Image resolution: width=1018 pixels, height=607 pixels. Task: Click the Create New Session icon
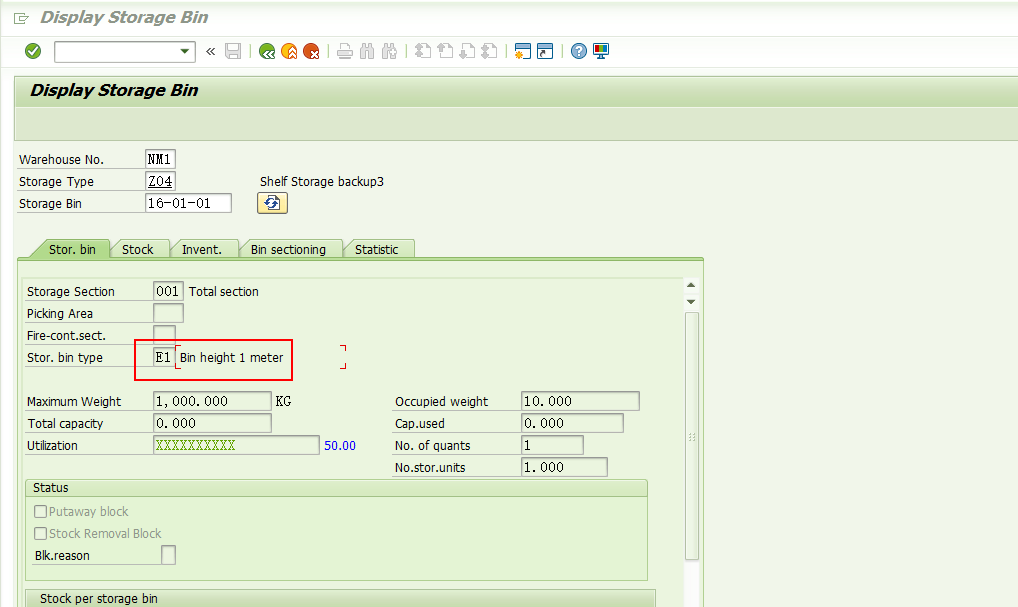[522, 51]
